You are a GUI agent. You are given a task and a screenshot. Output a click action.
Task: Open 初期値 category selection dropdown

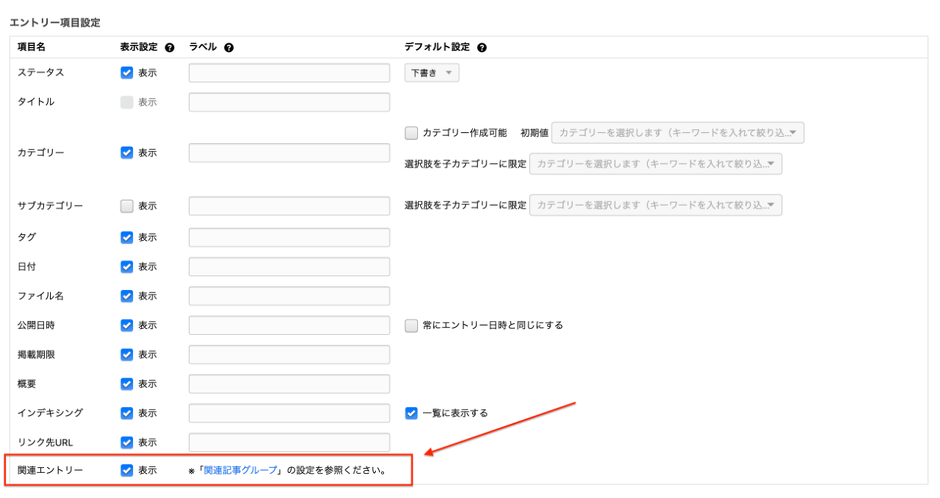(x=677, y=133)
